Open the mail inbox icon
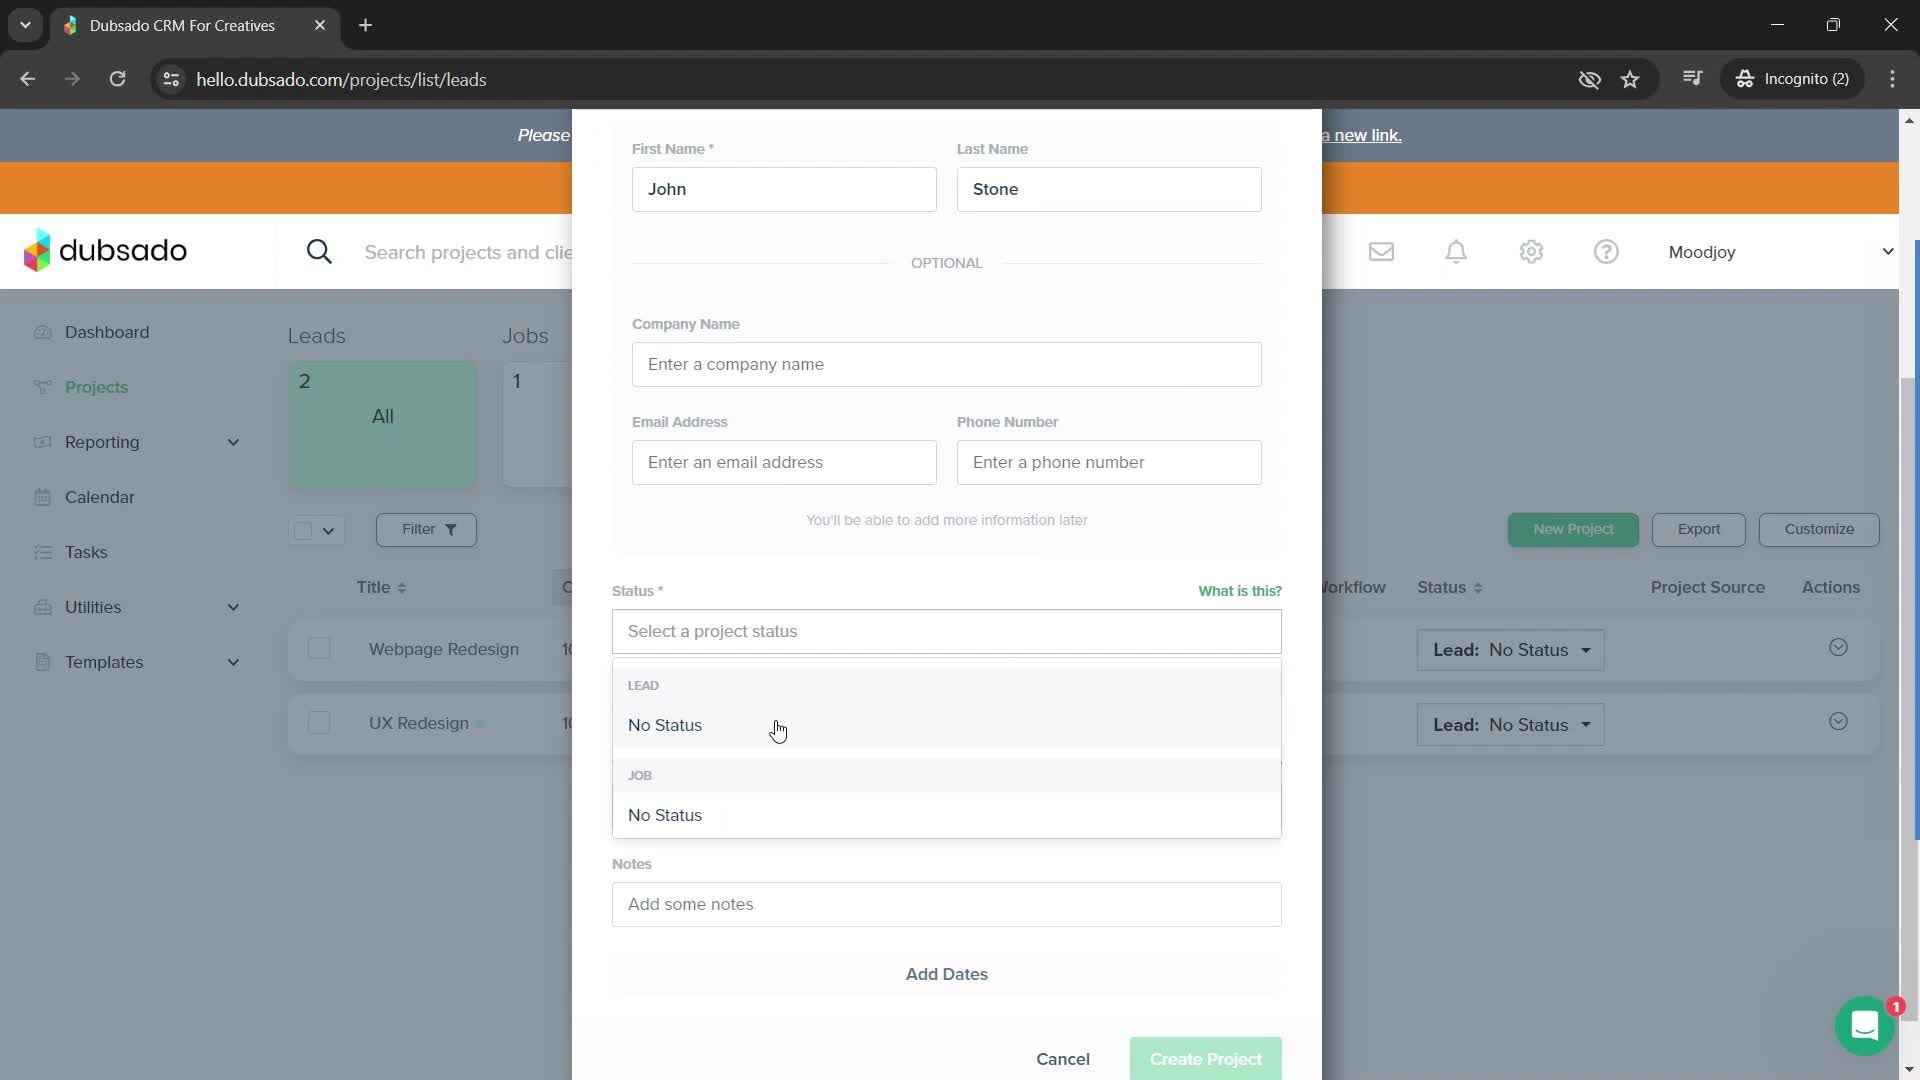Image resolution: width=1920 pixels, height=1080 pixels. click(1381, 252)
